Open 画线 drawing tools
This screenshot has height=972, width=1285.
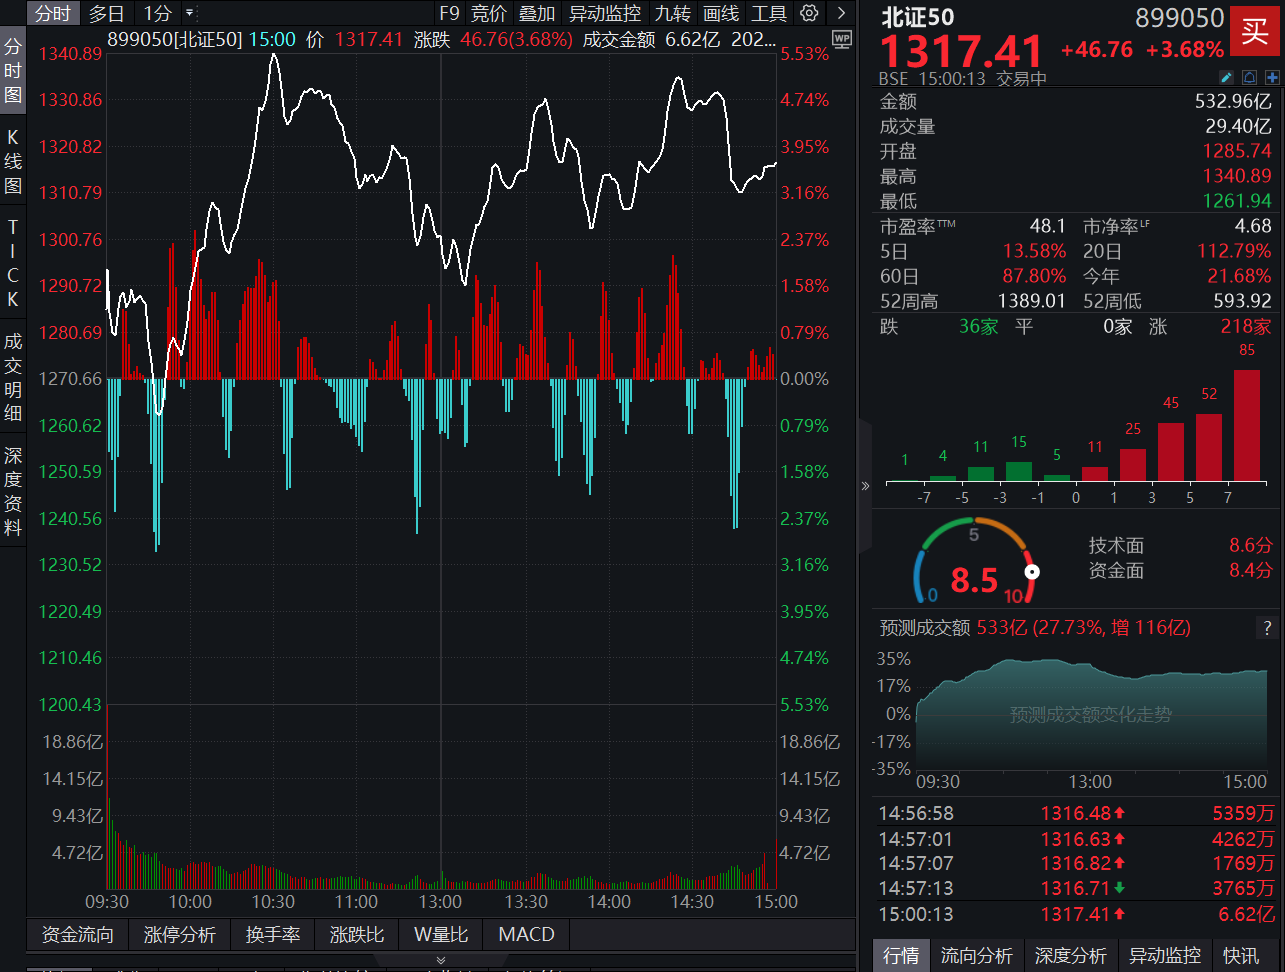coord(721,13)
